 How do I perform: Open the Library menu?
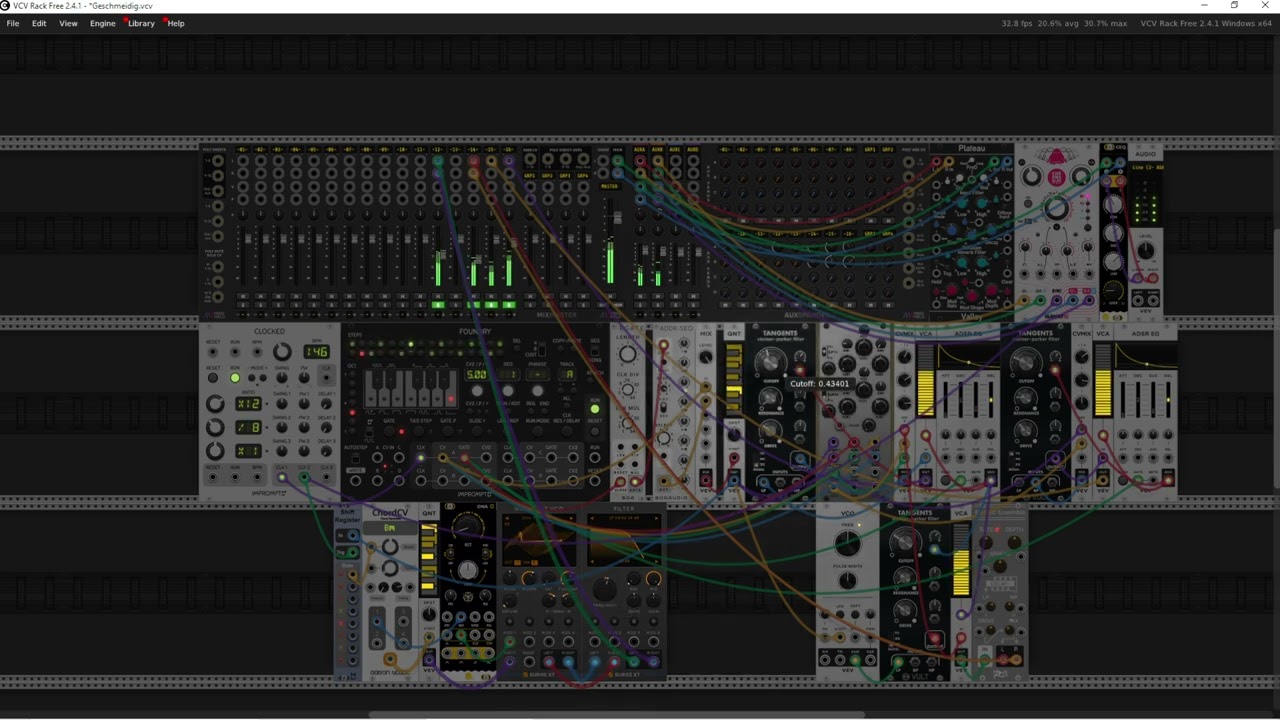141,23
